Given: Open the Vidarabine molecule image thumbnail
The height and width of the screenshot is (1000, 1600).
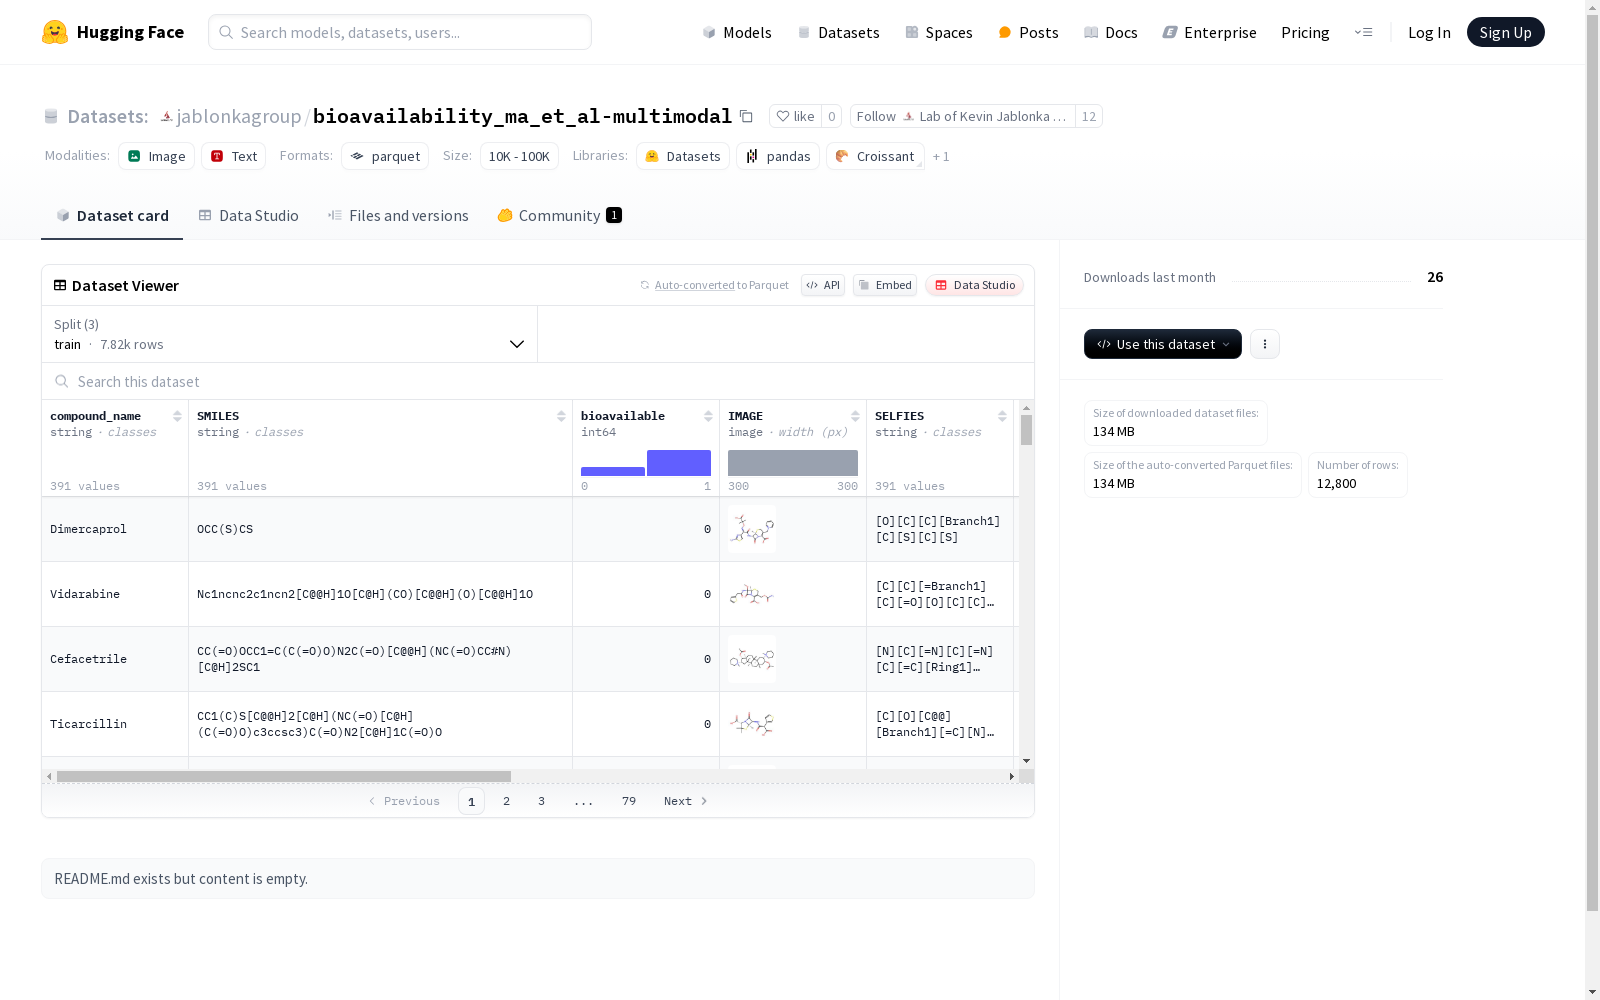Looking at the screenshot, I should pyautogui.click(x=752, y=594).
